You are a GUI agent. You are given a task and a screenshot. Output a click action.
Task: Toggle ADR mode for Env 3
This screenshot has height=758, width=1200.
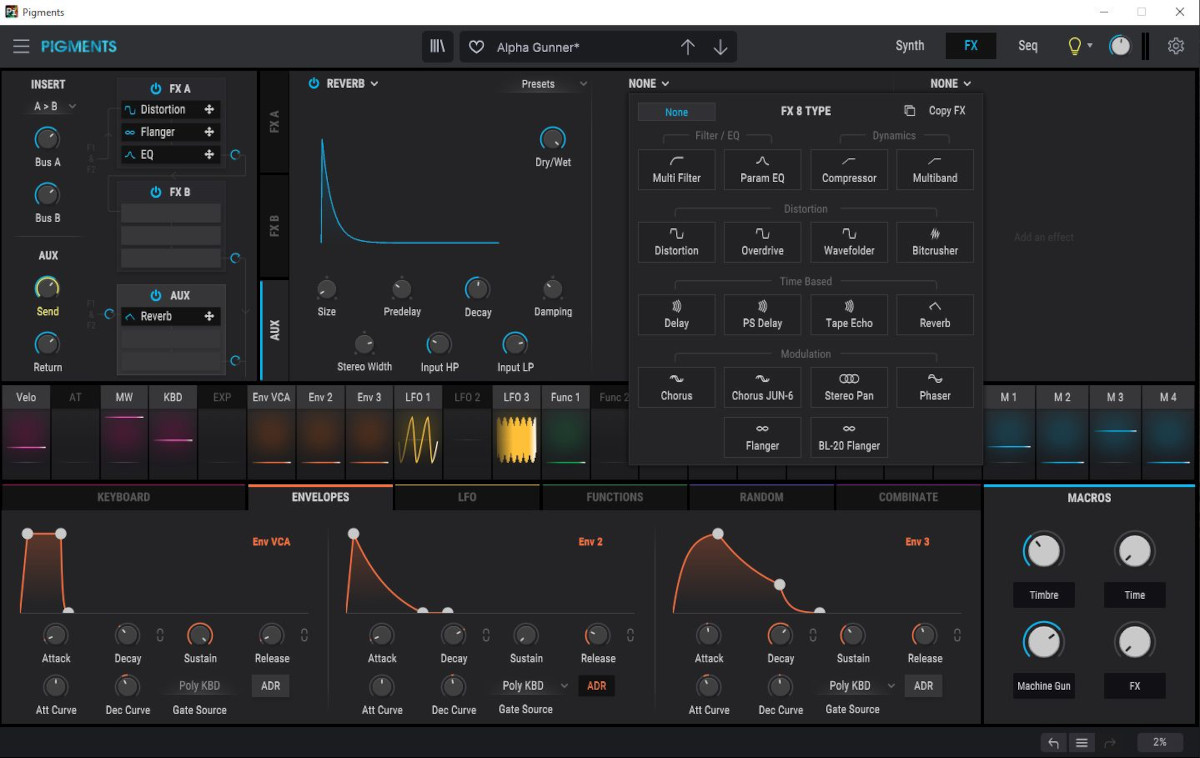[x=923, y=686]
